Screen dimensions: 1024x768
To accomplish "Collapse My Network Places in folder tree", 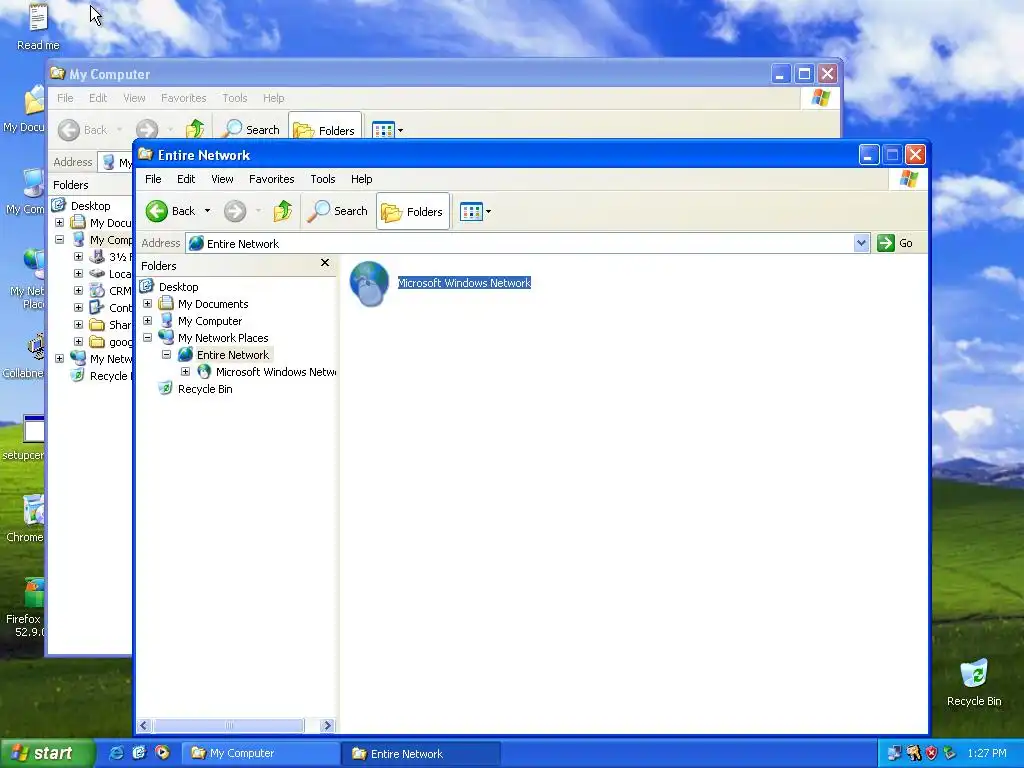I will click(148, 338).
